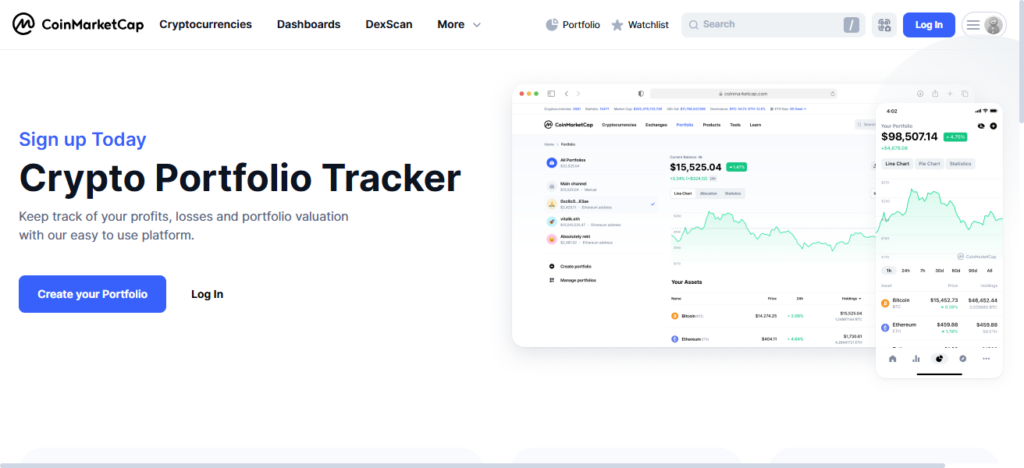Select All range in phone mockup
The image size is (1024, 468).
[989, 270]
